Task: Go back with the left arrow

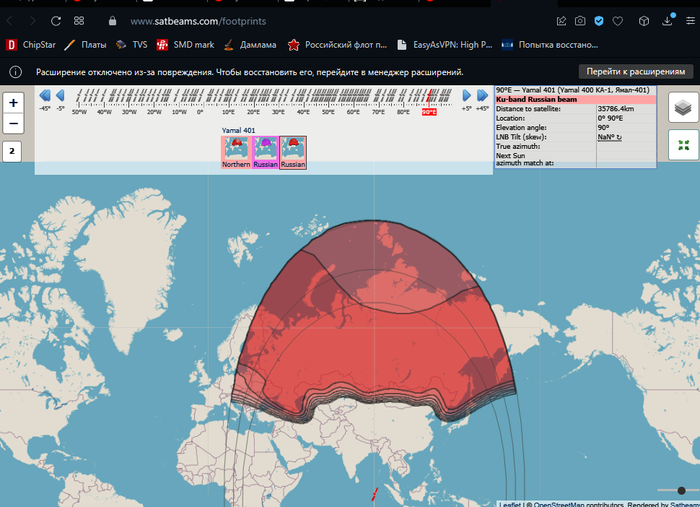Action: tap(10, 21)
